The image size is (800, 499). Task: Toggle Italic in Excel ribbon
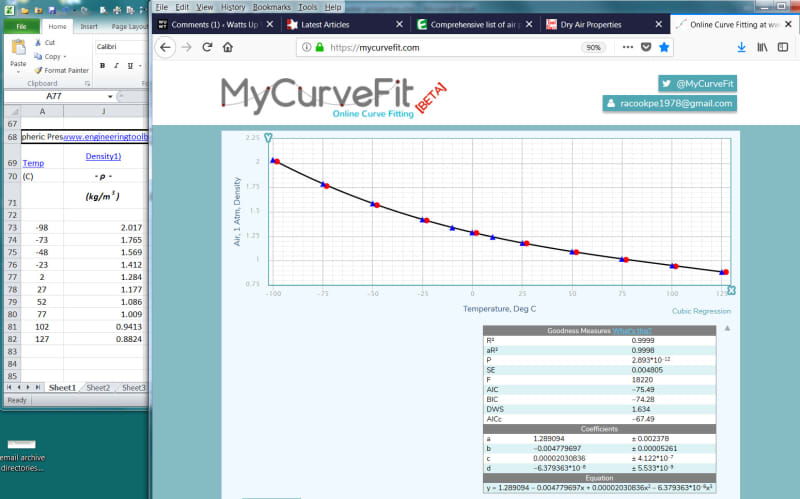pyautogui.click(x=116, y=65)
